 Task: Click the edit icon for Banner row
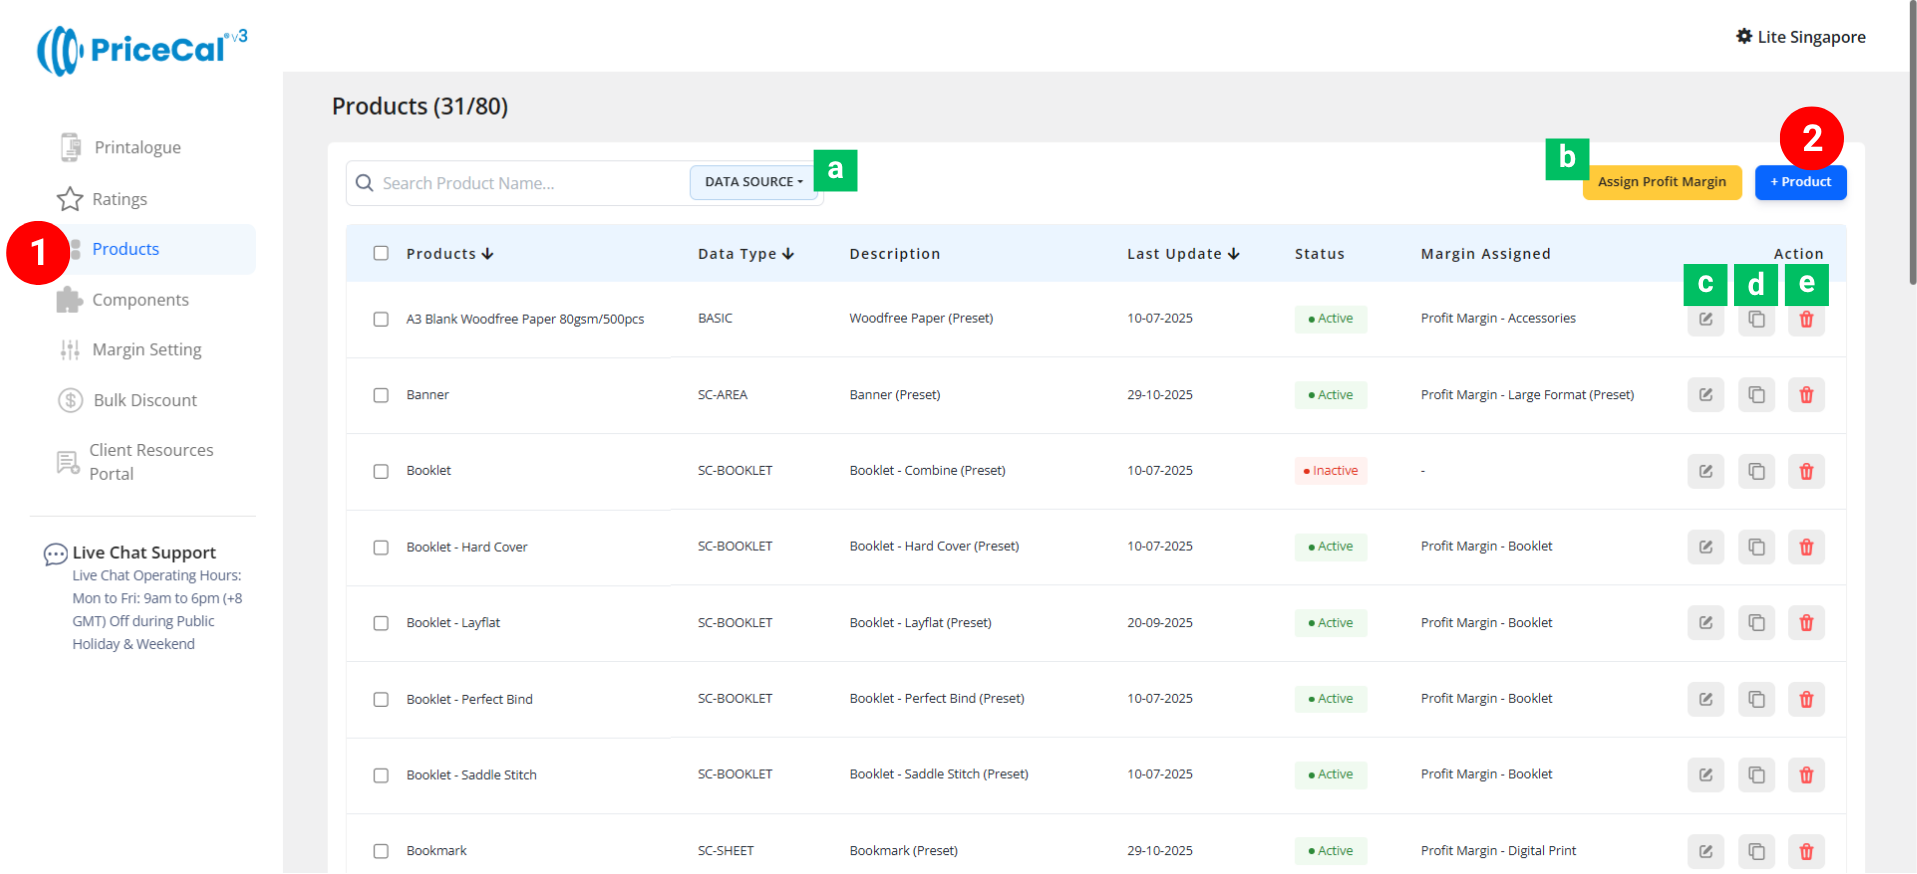point(1705,395)
